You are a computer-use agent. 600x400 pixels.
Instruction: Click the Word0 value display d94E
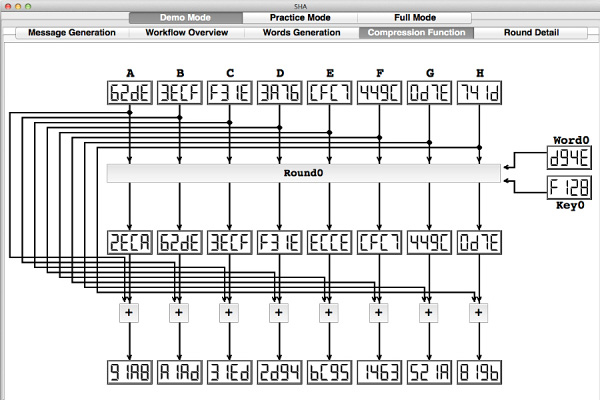click(x=568, y=157)
